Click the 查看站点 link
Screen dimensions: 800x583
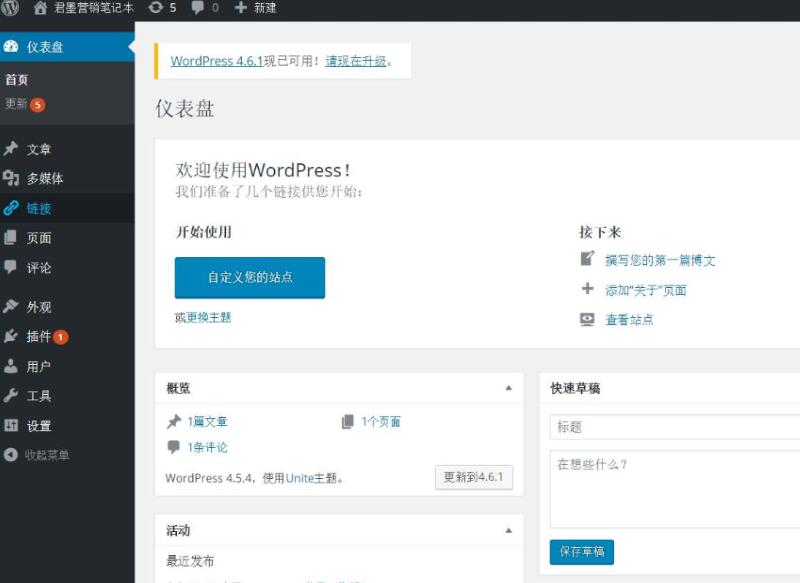point(629,320)
